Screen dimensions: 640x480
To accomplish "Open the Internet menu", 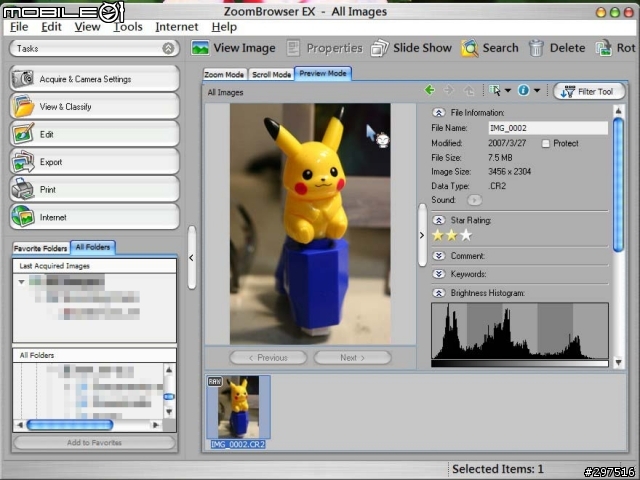I will [177, 27].
